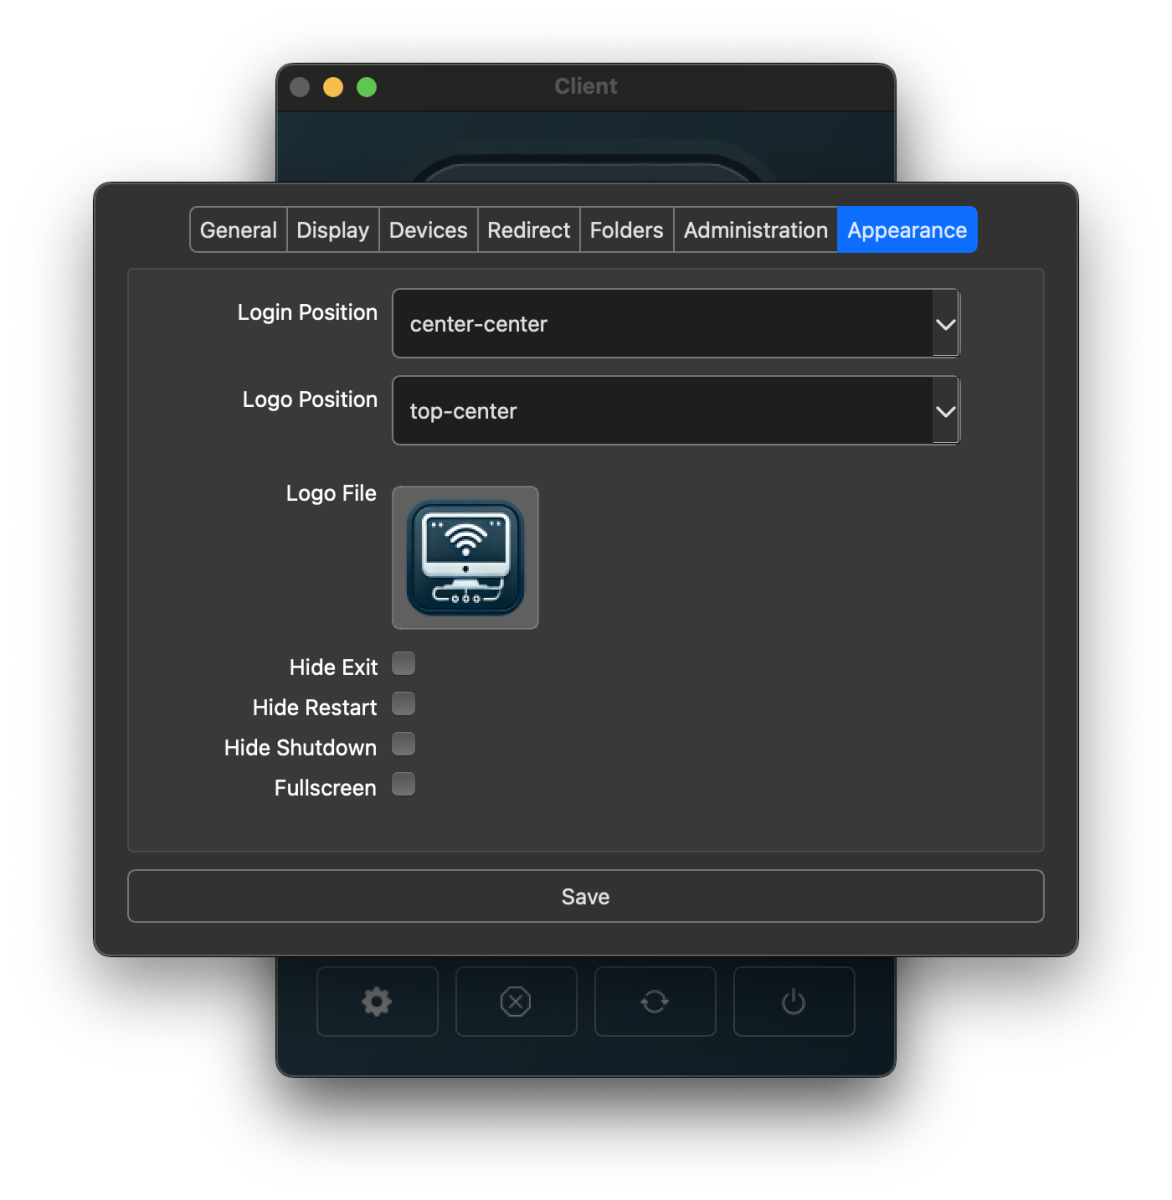The image size is (1172, 1200).
Task: Click the restart refresh arrows icon
Action: tap(655, 1001)
